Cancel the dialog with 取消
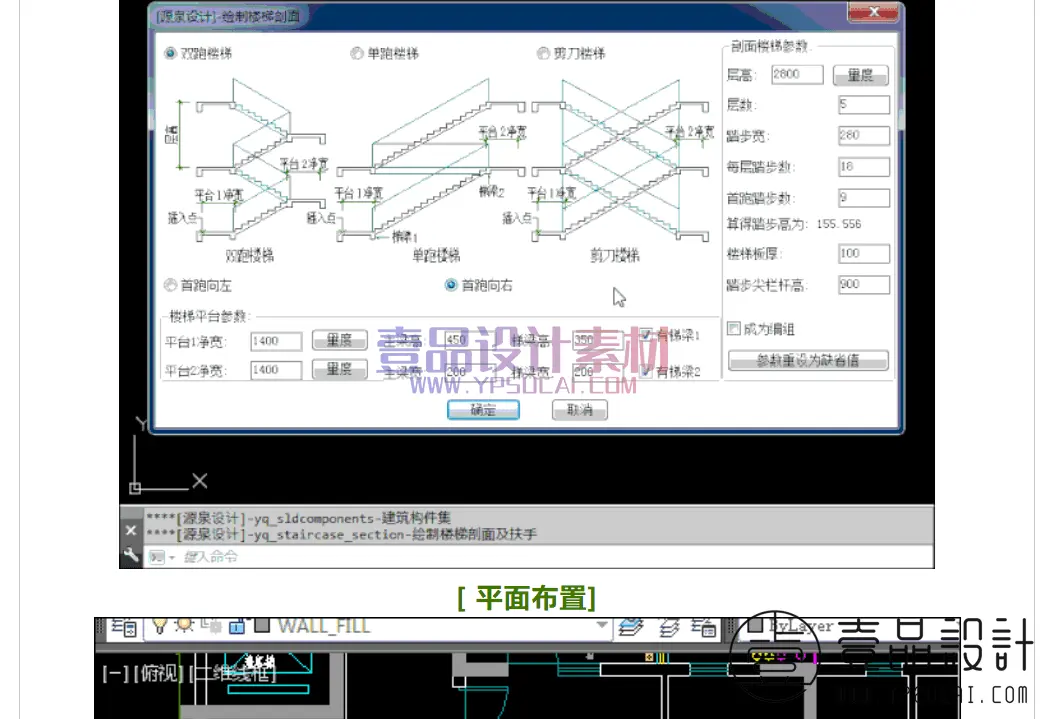The width and height of the screenshot is (1047, 719). pos(580,410)
